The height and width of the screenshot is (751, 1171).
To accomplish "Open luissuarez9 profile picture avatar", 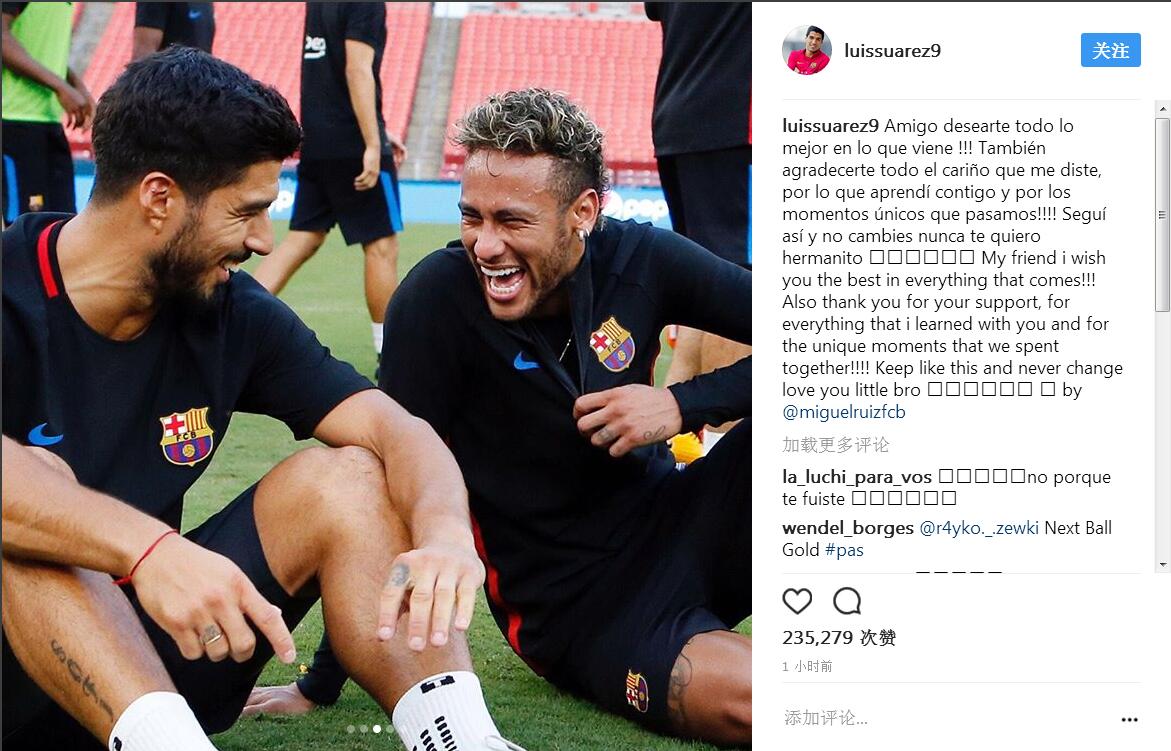I will pyautogui.click(x=807, y=50).
